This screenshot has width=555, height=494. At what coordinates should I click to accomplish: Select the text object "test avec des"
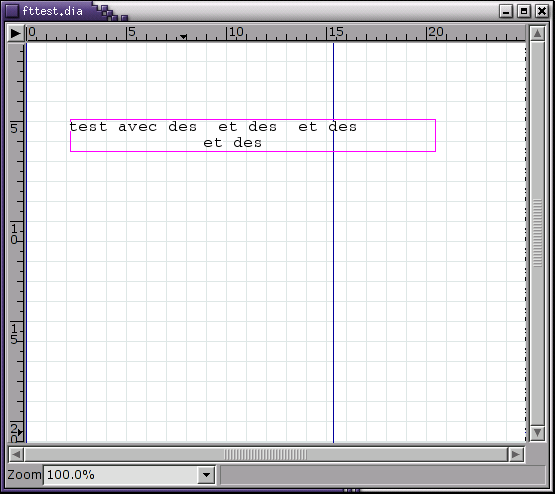(133, 127)
